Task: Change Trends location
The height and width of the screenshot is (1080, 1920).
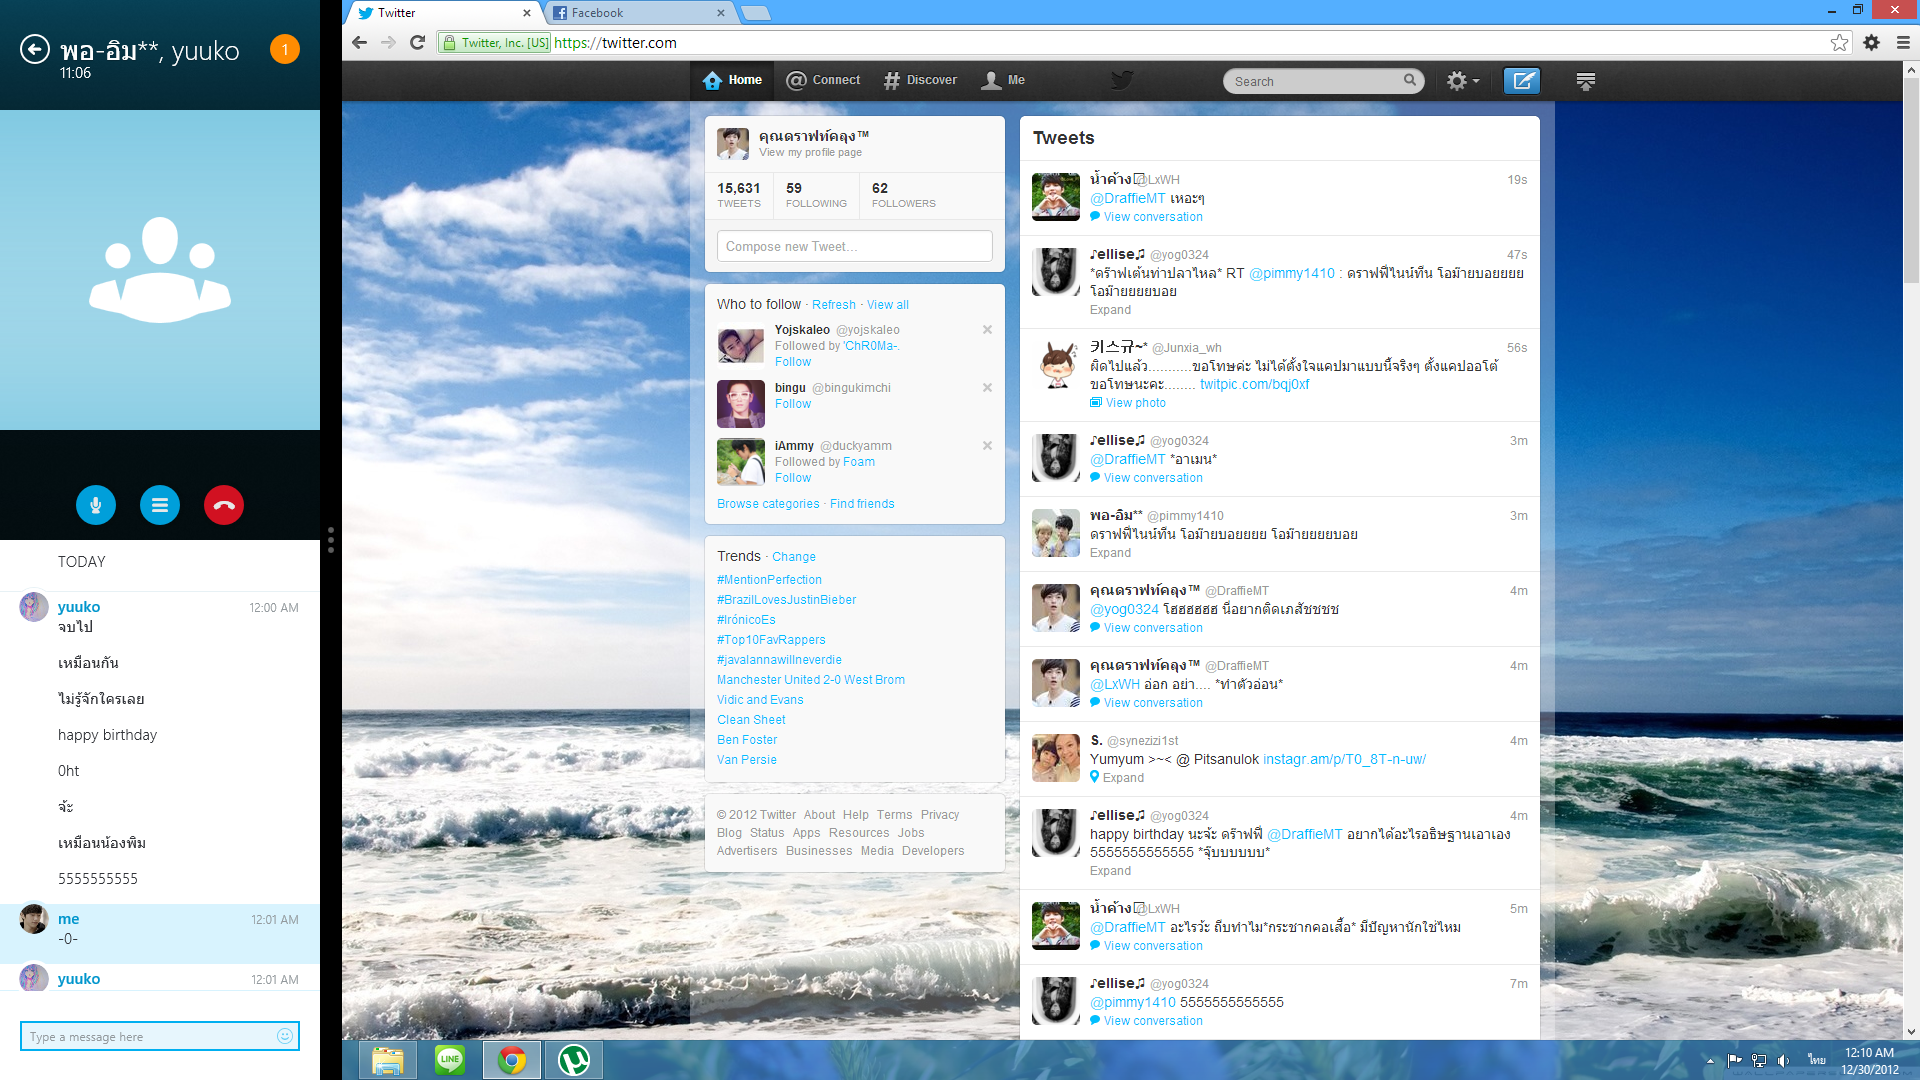Action: coord(794,557)
